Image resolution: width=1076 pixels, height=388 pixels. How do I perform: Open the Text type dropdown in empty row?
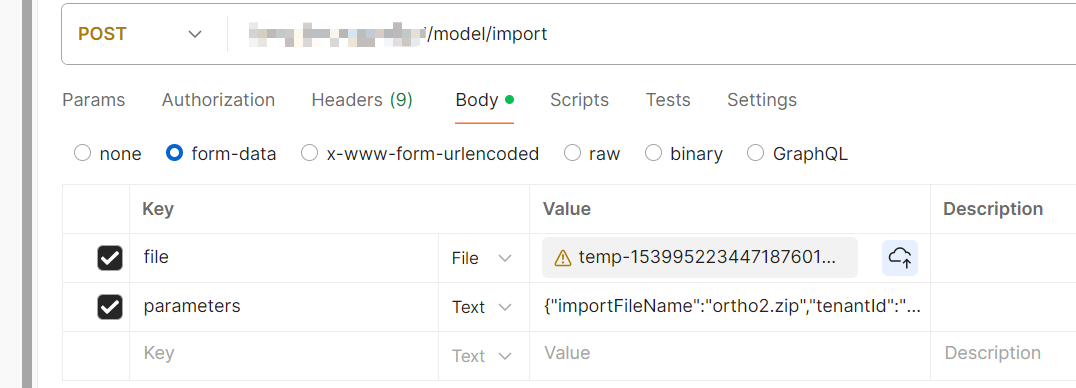(482, 356)
